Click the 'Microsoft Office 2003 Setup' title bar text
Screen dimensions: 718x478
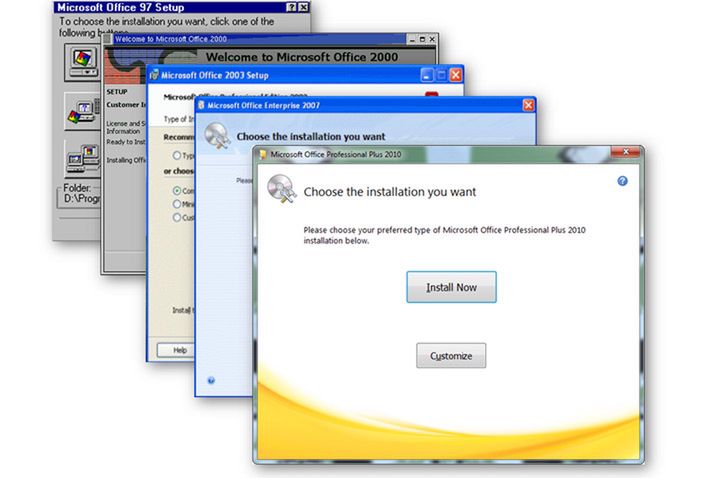click(x=215, y=75)
